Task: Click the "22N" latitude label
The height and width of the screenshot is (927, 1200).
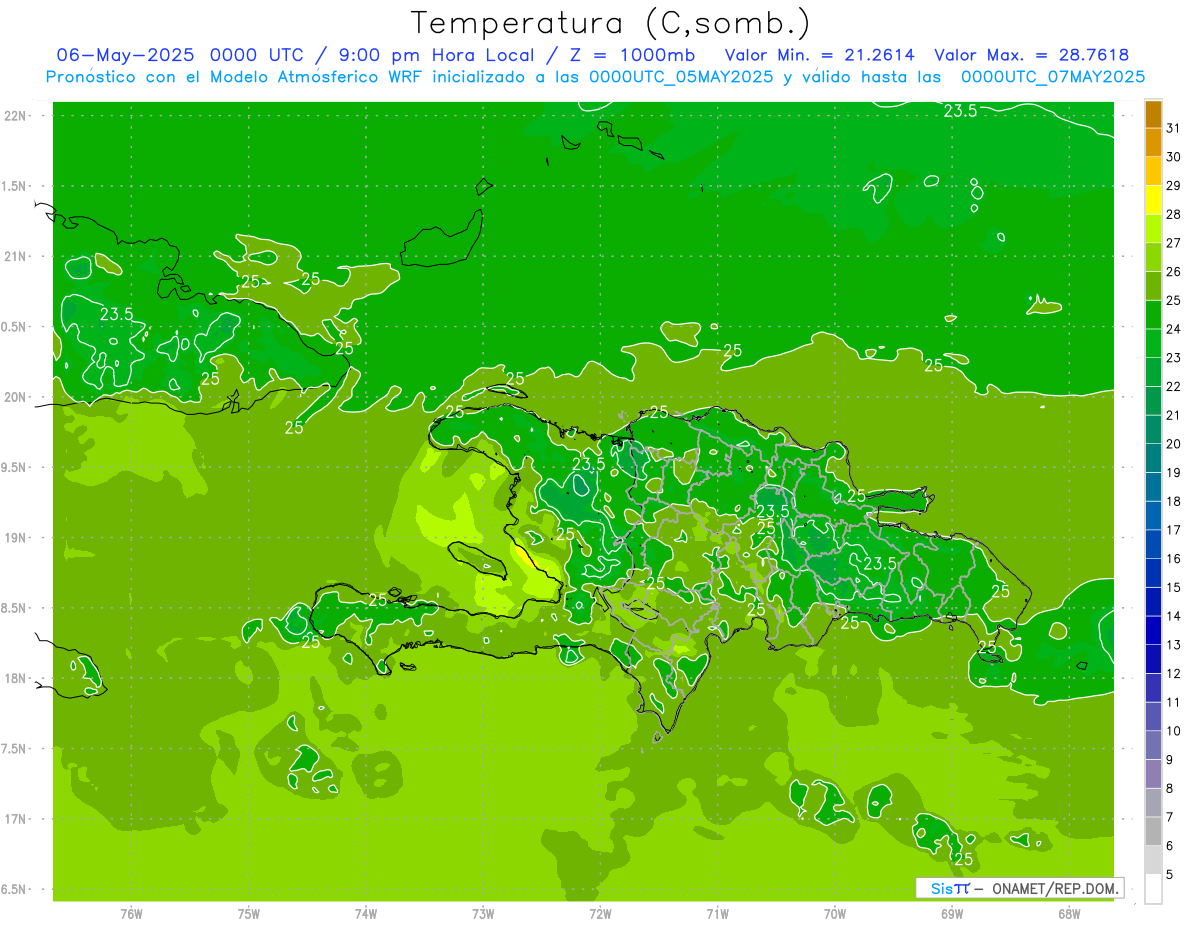Action: tap(15, 116)
